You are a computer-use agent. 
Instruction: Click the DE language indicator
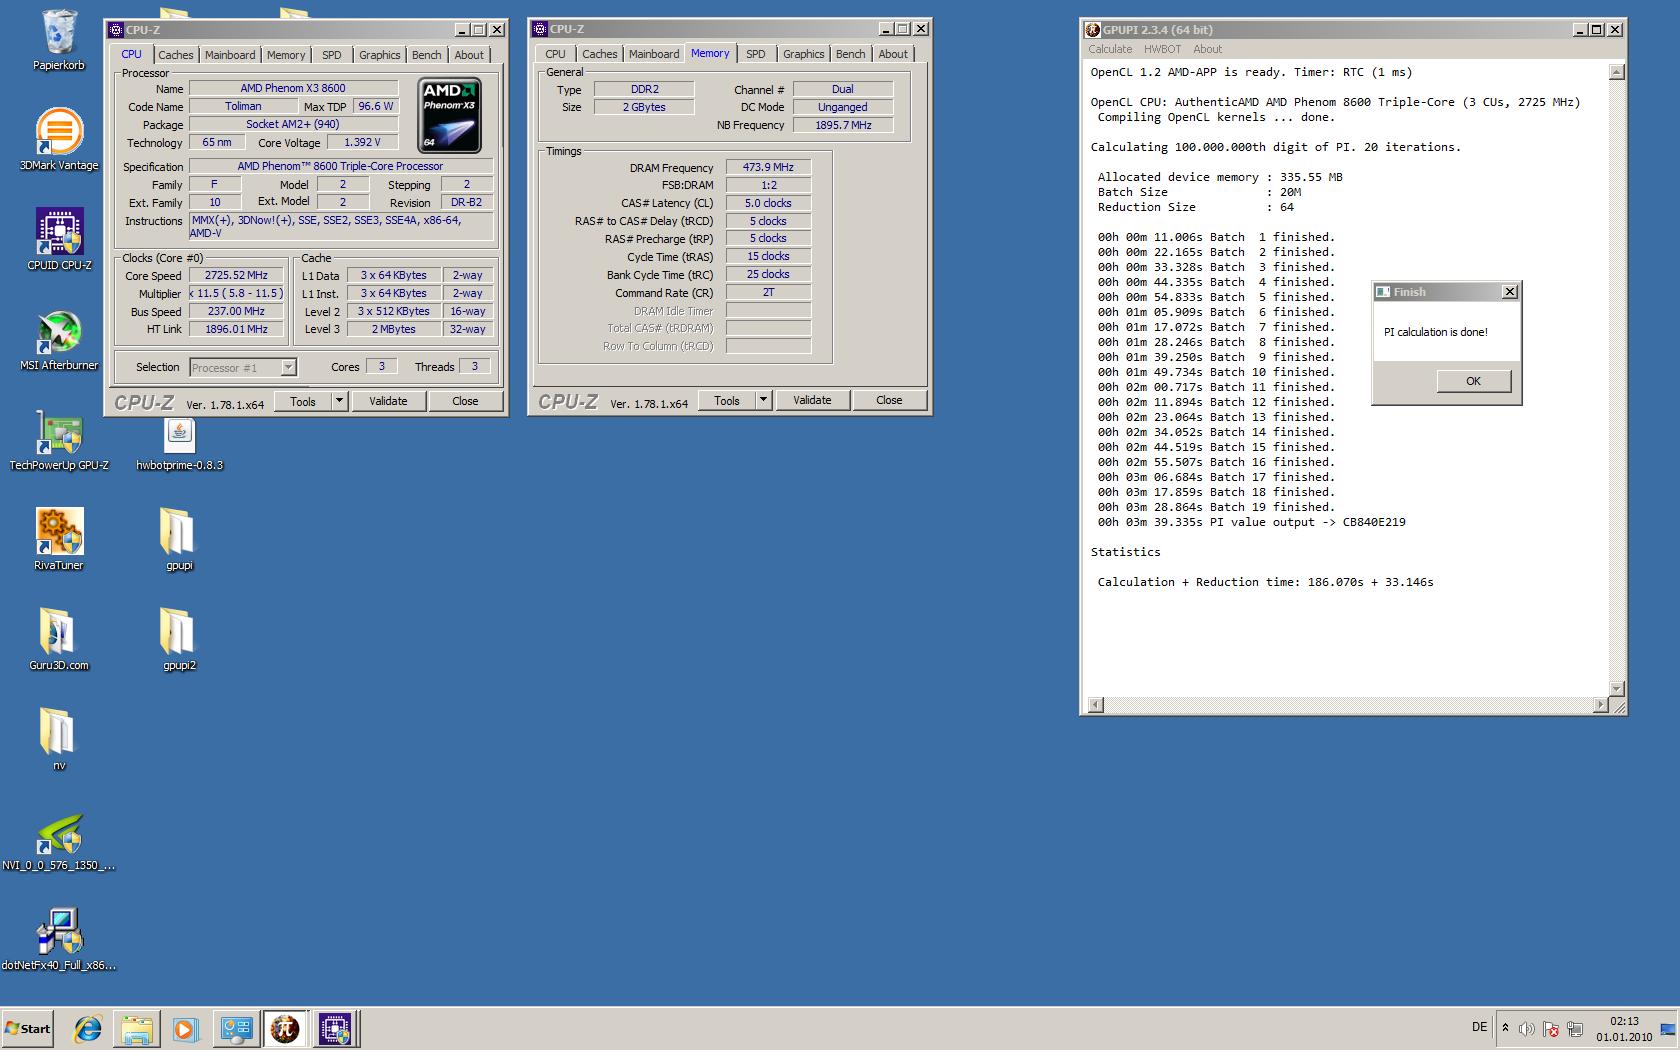pos(1479,1027)
